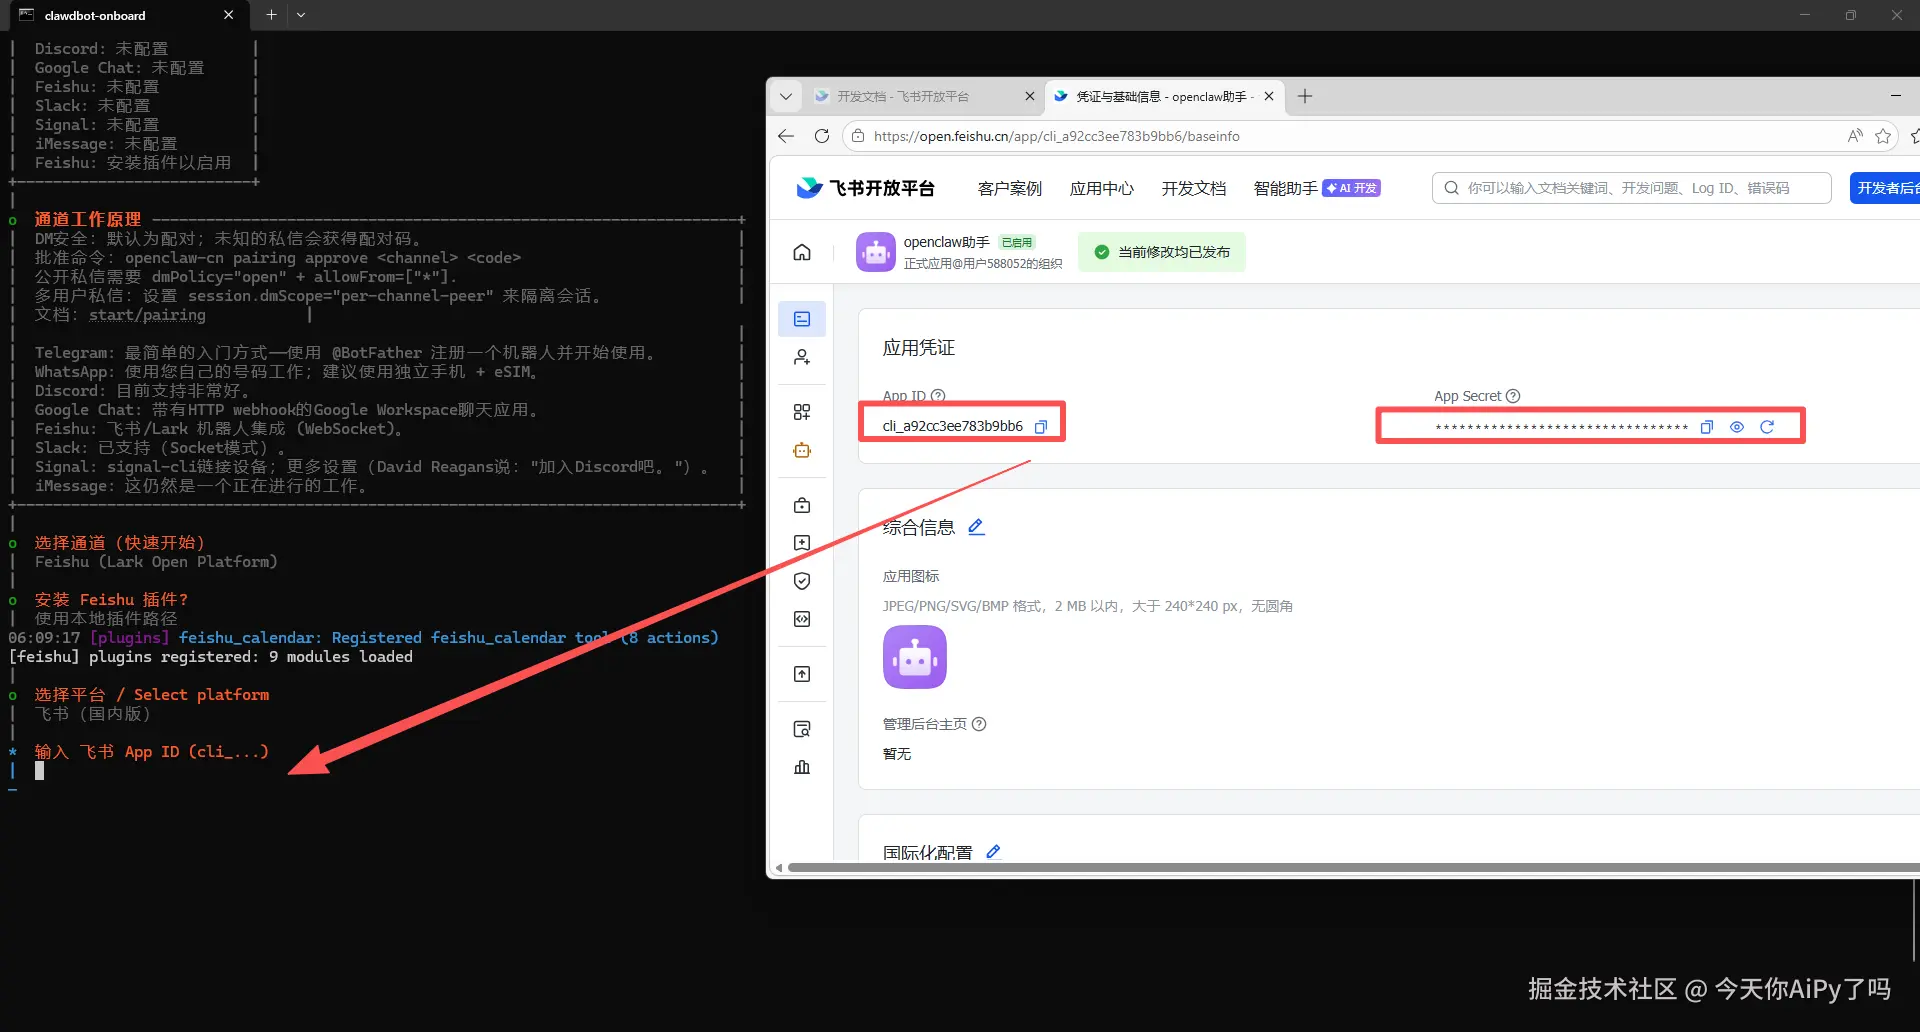The width and height of the screenshot is (1920, 1032).
Task: Click the 当前修改均已发布 status badge
Action: (x=1162, y=252)
